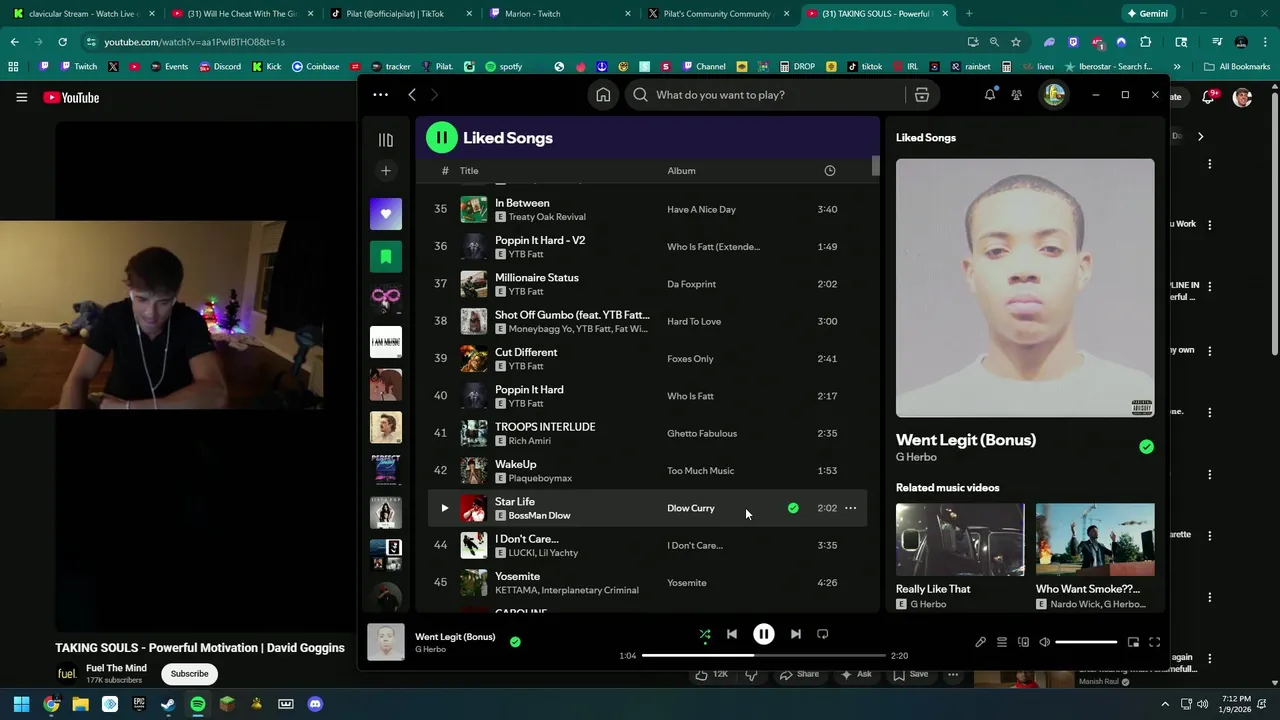The image size is (1280, 720).
Task: Open Spotify three-dot app menu
Action: pos(380,95)
